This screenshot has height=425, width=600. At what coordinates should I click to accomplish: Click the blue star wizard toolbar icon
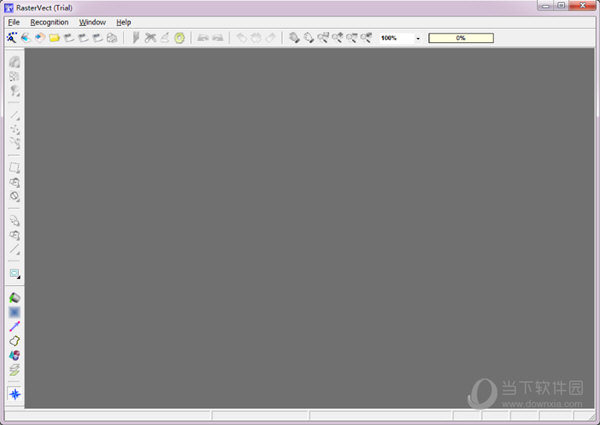[12, 37]
